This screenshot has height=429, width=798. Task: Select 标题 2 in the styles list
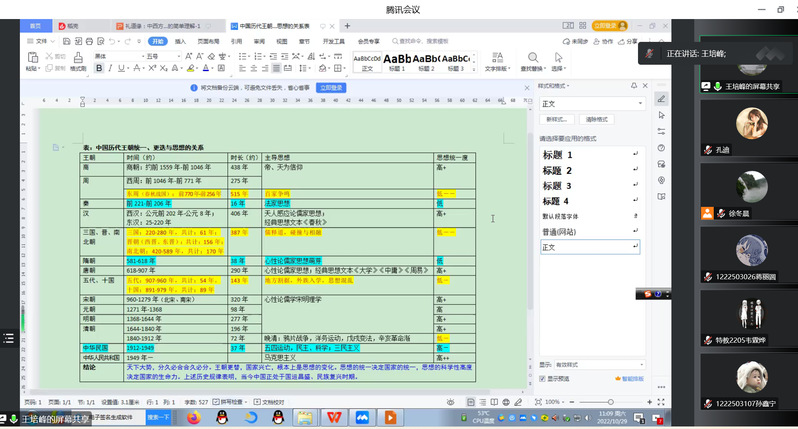tap(558, 170)
